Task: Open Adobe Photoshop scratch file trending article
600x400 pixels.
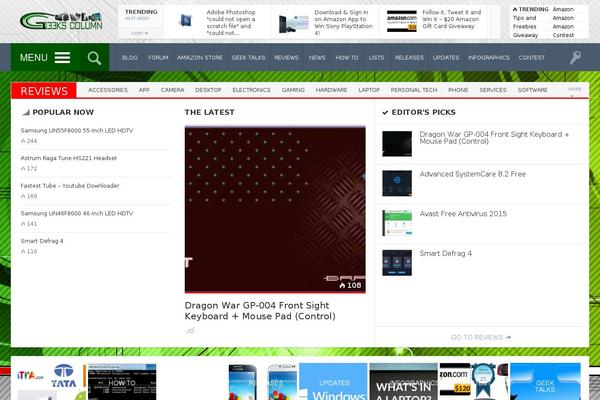Action: point(231,23)
